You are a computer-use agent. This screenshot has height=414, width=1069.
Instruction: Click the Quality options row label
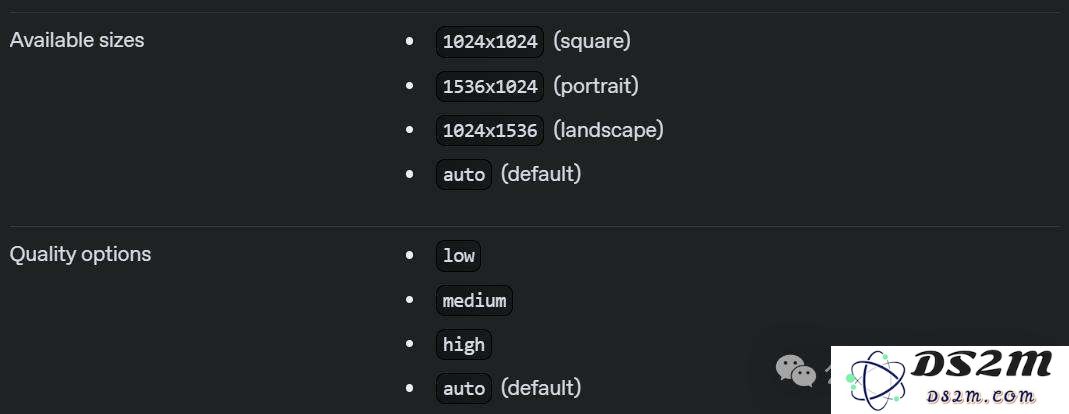coord(80,254)
